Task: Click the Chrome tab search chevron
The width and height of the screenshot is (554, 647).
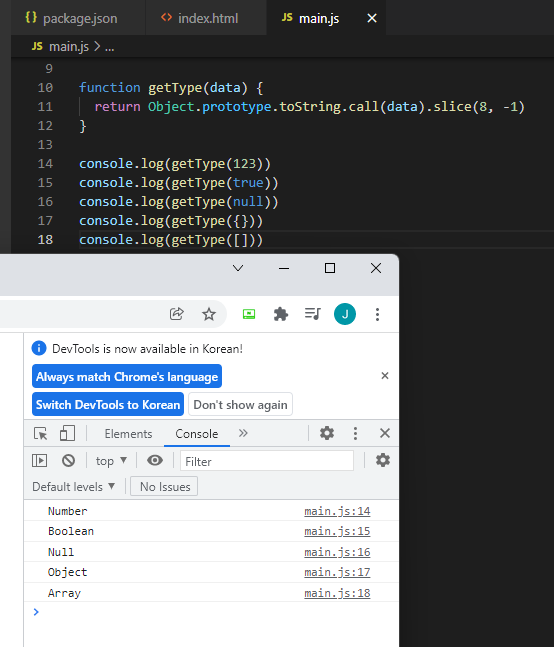Action: tap(238, 268)
